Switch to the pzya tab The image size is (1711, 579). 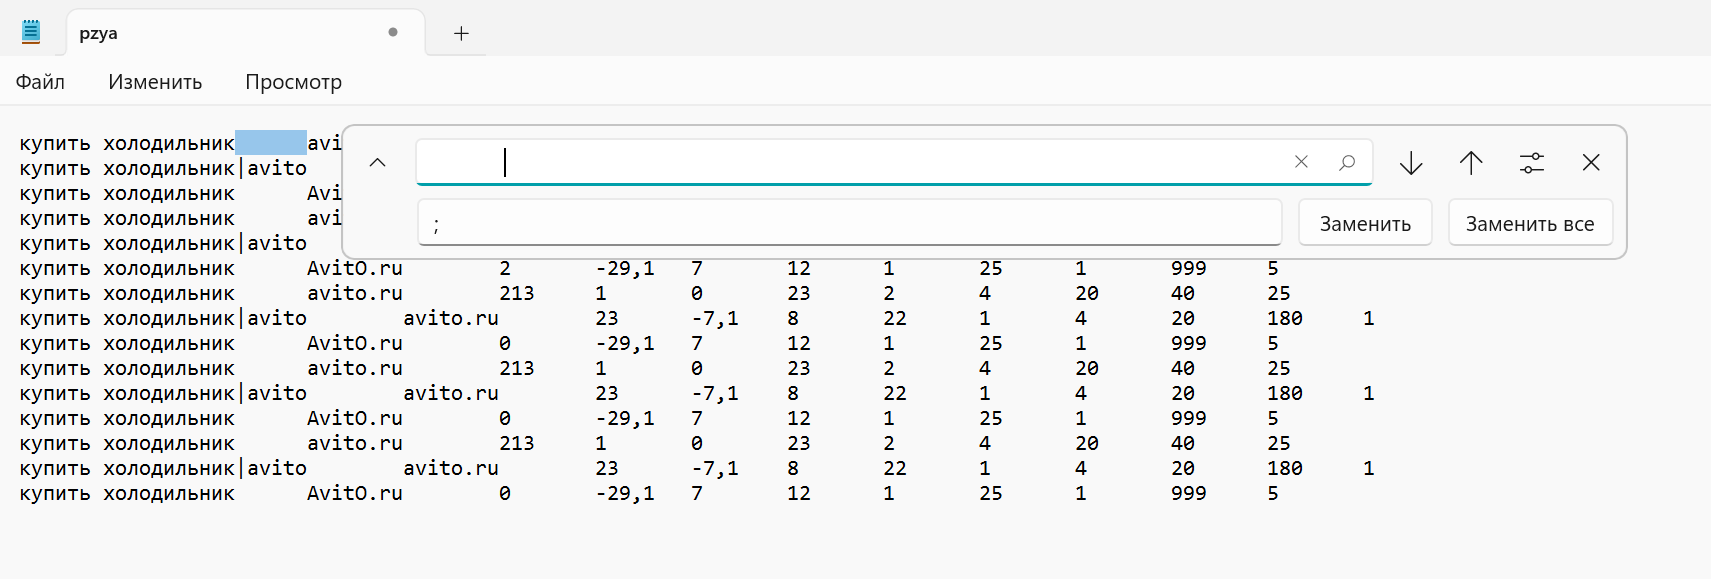[245, 32]
